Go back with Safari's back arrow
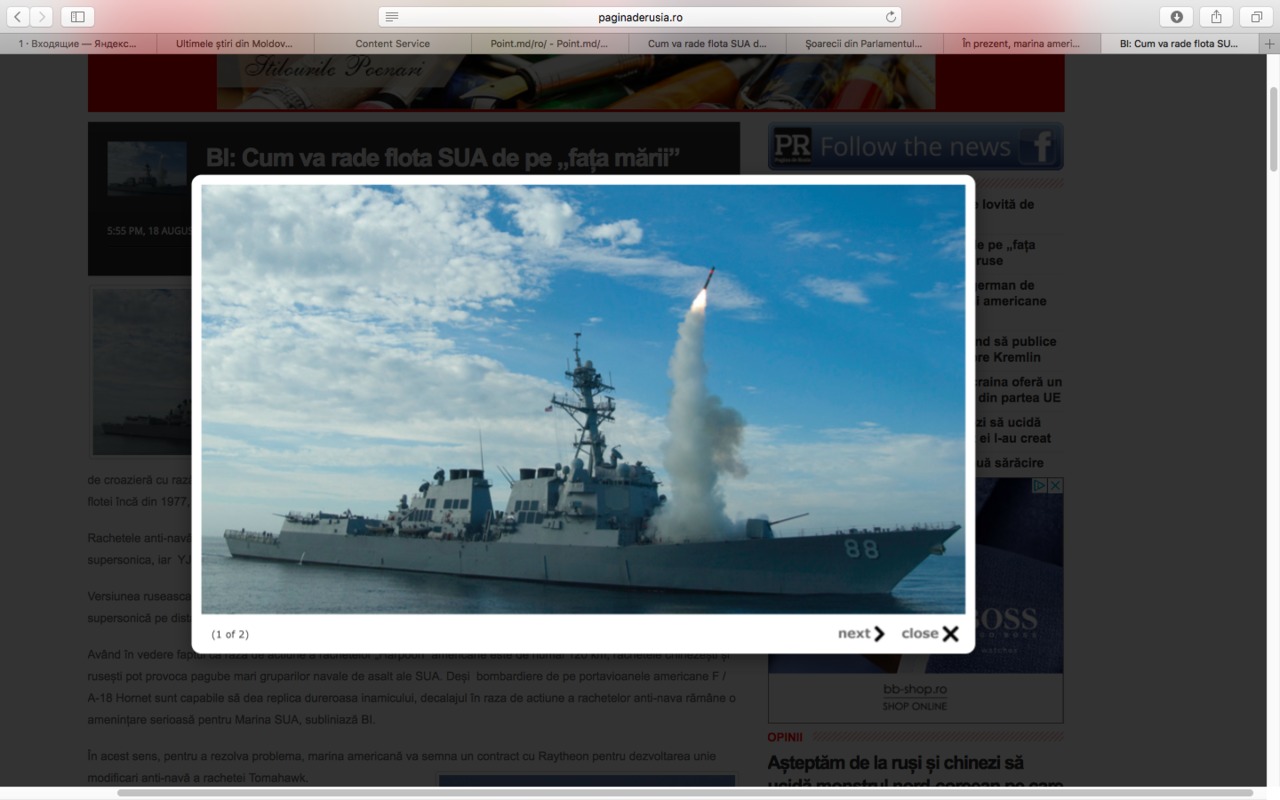Screen dimensions: 1280x800 coord(18,16)
